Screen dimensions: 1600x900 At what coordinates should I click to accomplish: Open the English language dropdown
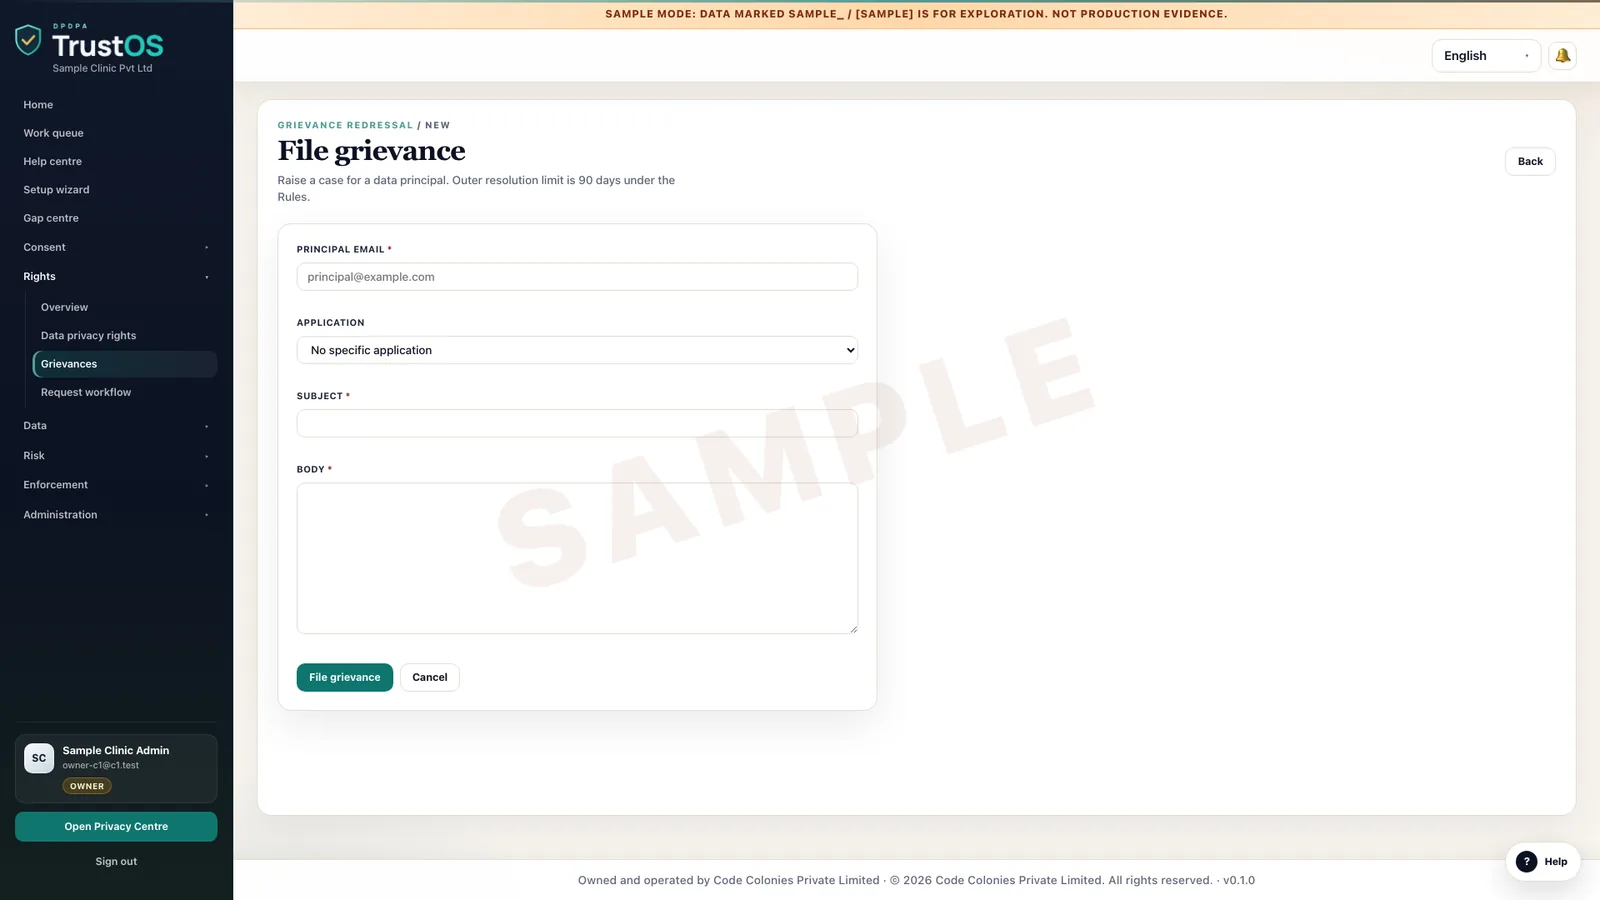pyautogui.click(x=1486, y=56)
